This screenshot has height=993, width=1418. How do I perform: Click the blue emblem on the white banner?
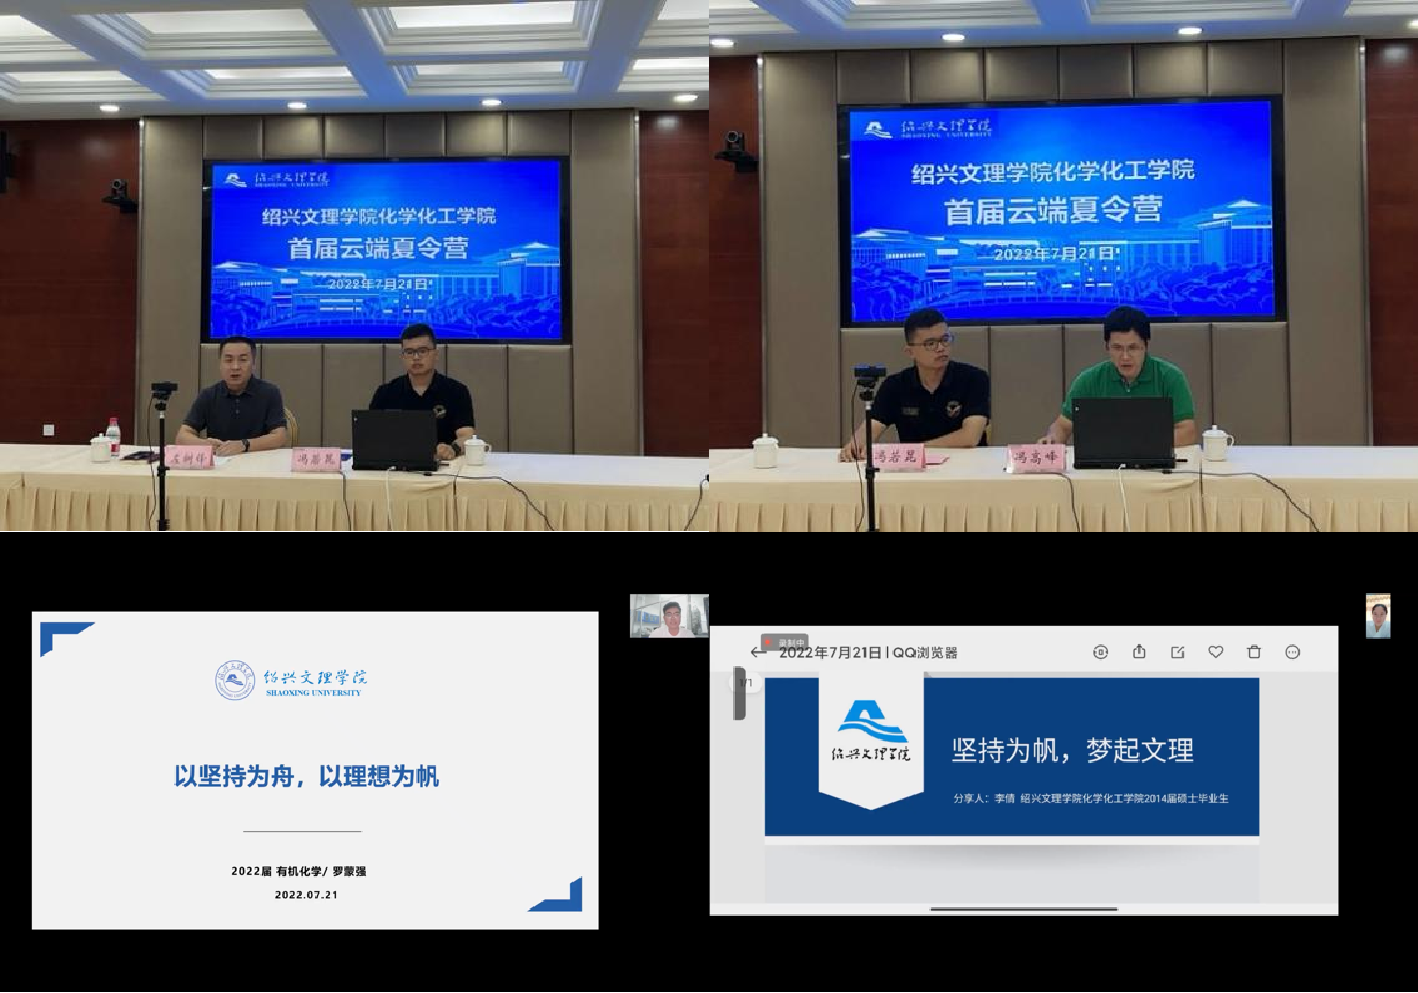coord(871,720)
